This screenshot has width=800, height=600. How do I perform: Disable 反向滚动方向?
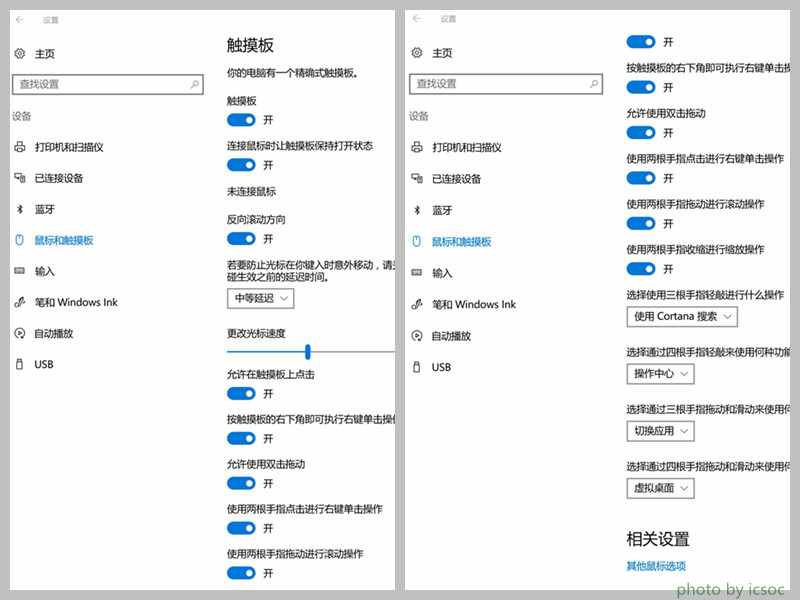[x=240, y=240]
